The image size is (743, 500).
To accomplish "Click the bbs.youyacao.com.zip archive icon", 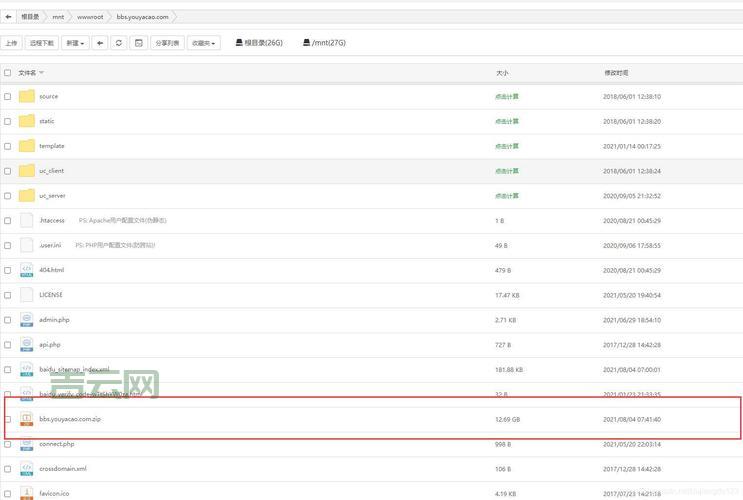I will pyautogui.click(x=27, y=419).
